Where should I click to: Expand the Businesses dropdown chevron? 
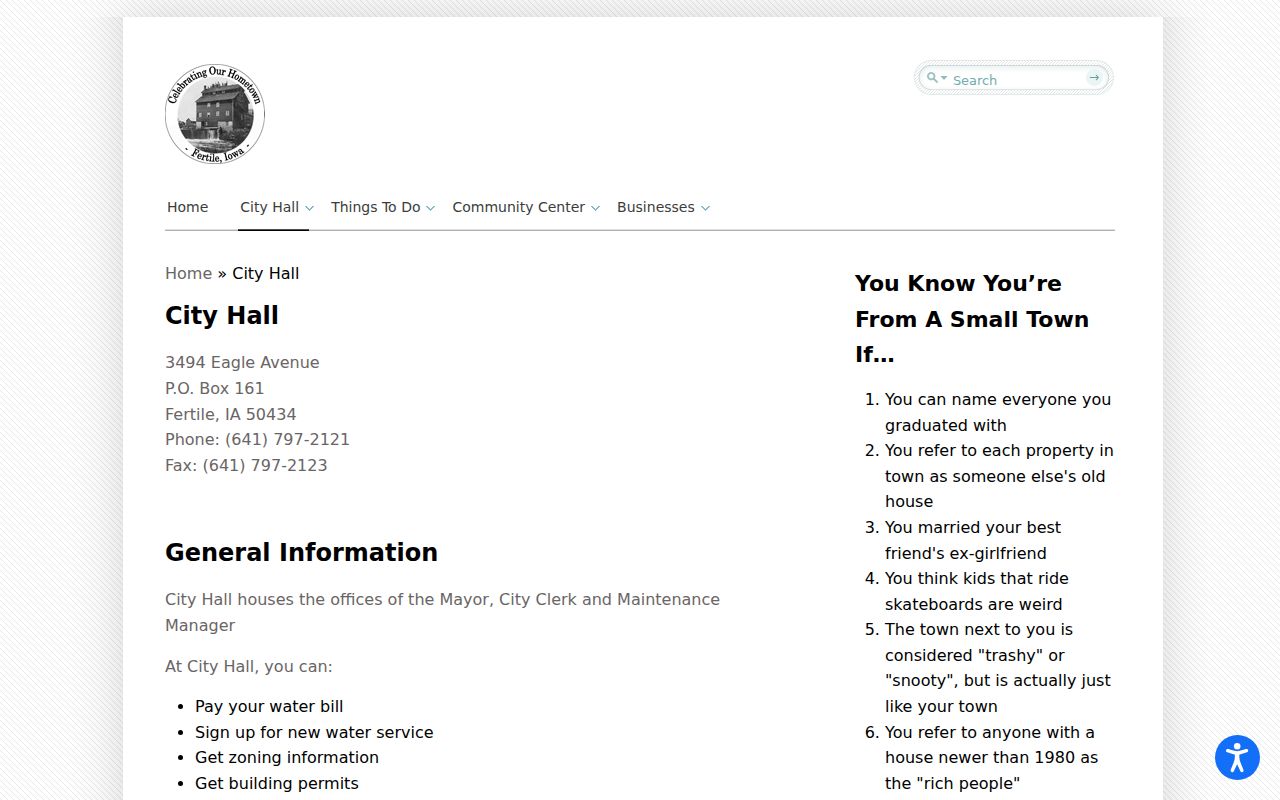[705, 208]
